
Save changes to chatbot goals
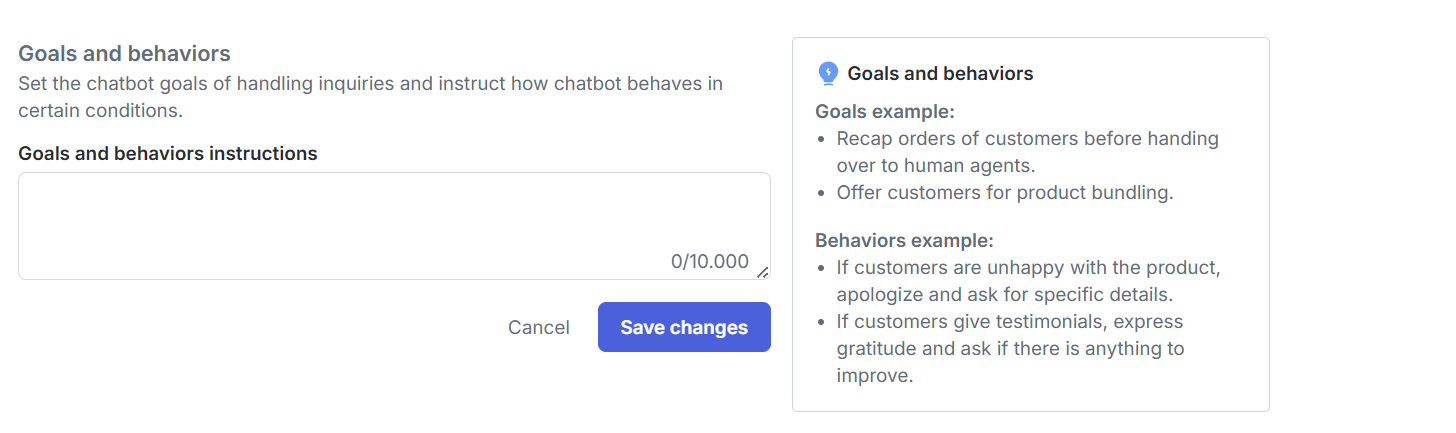pos(684,327)
